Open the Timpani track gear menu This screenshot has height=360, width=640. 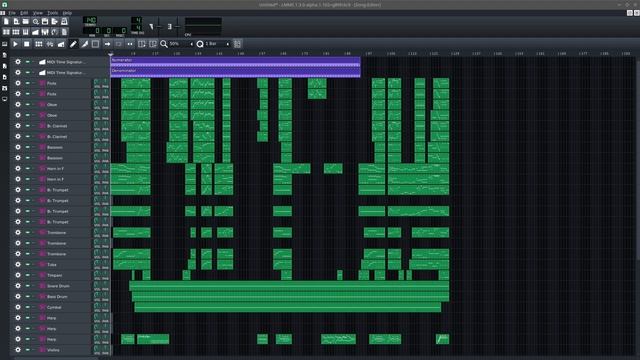click(18, 275)
